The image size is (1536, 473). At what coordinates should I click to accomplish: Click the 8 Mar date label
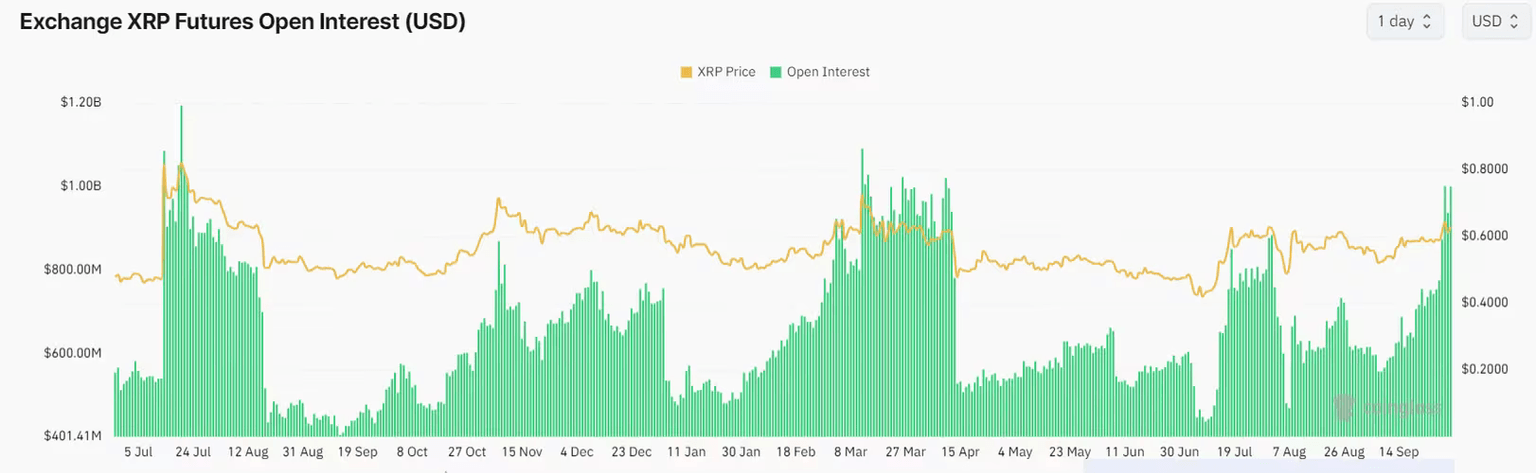tap(850, 452)
